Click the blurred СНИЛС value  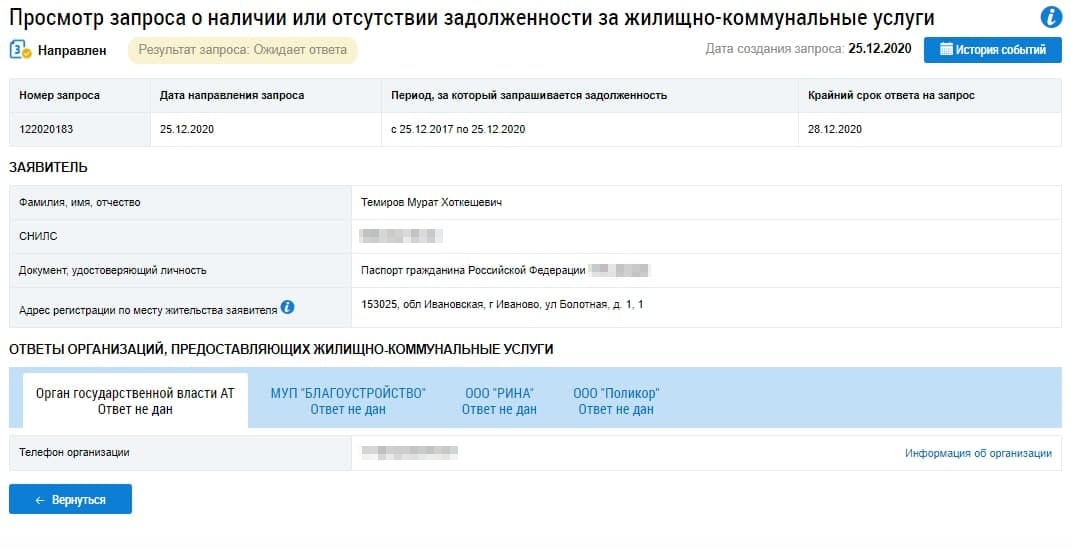401,236
